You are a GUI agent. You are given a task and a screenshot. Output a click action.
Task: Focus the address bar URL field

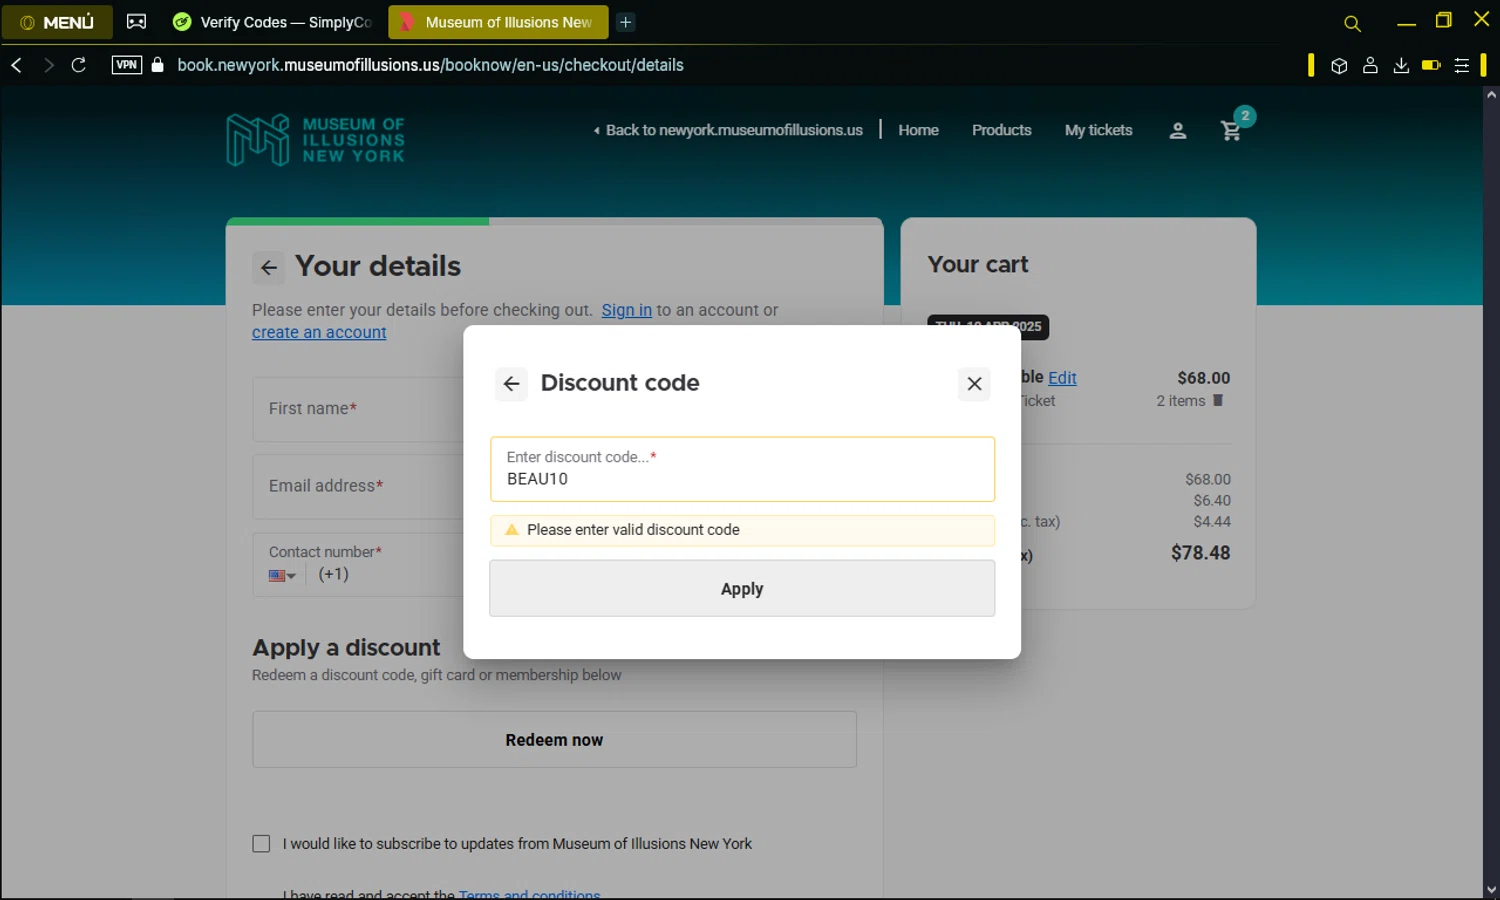pos(431,65)
